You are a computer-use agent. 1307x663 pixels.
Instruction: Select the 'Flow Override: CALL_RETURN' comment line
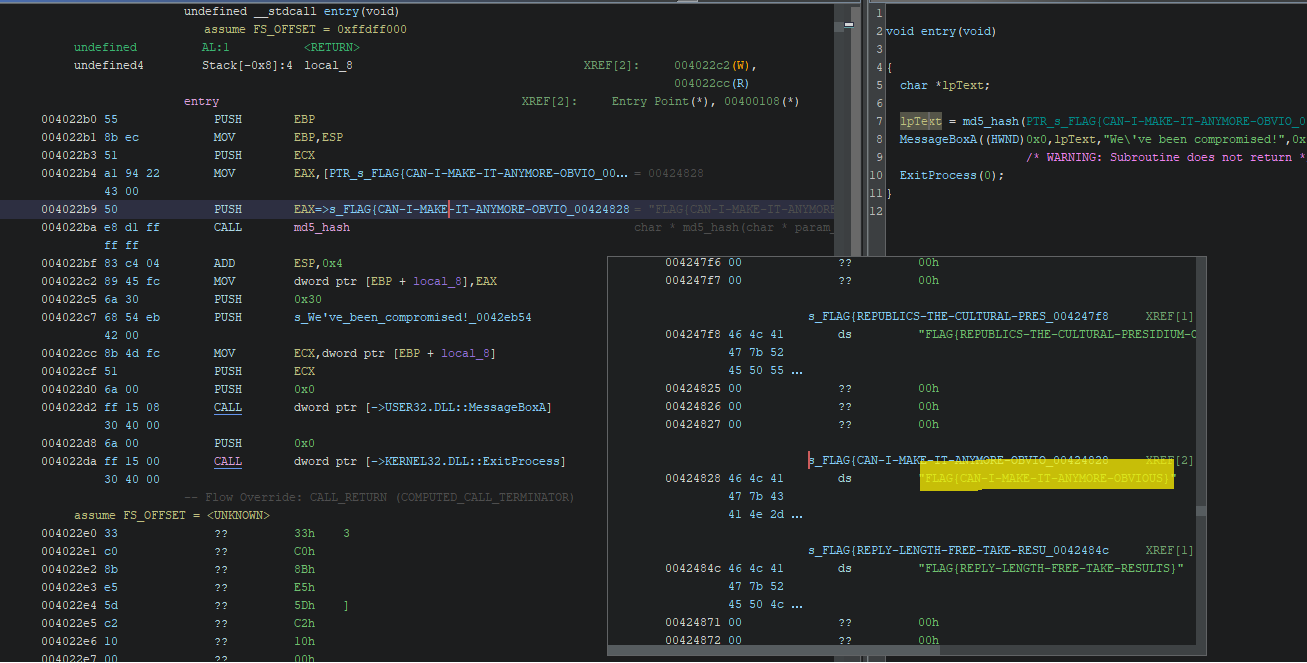pos(379,497)
